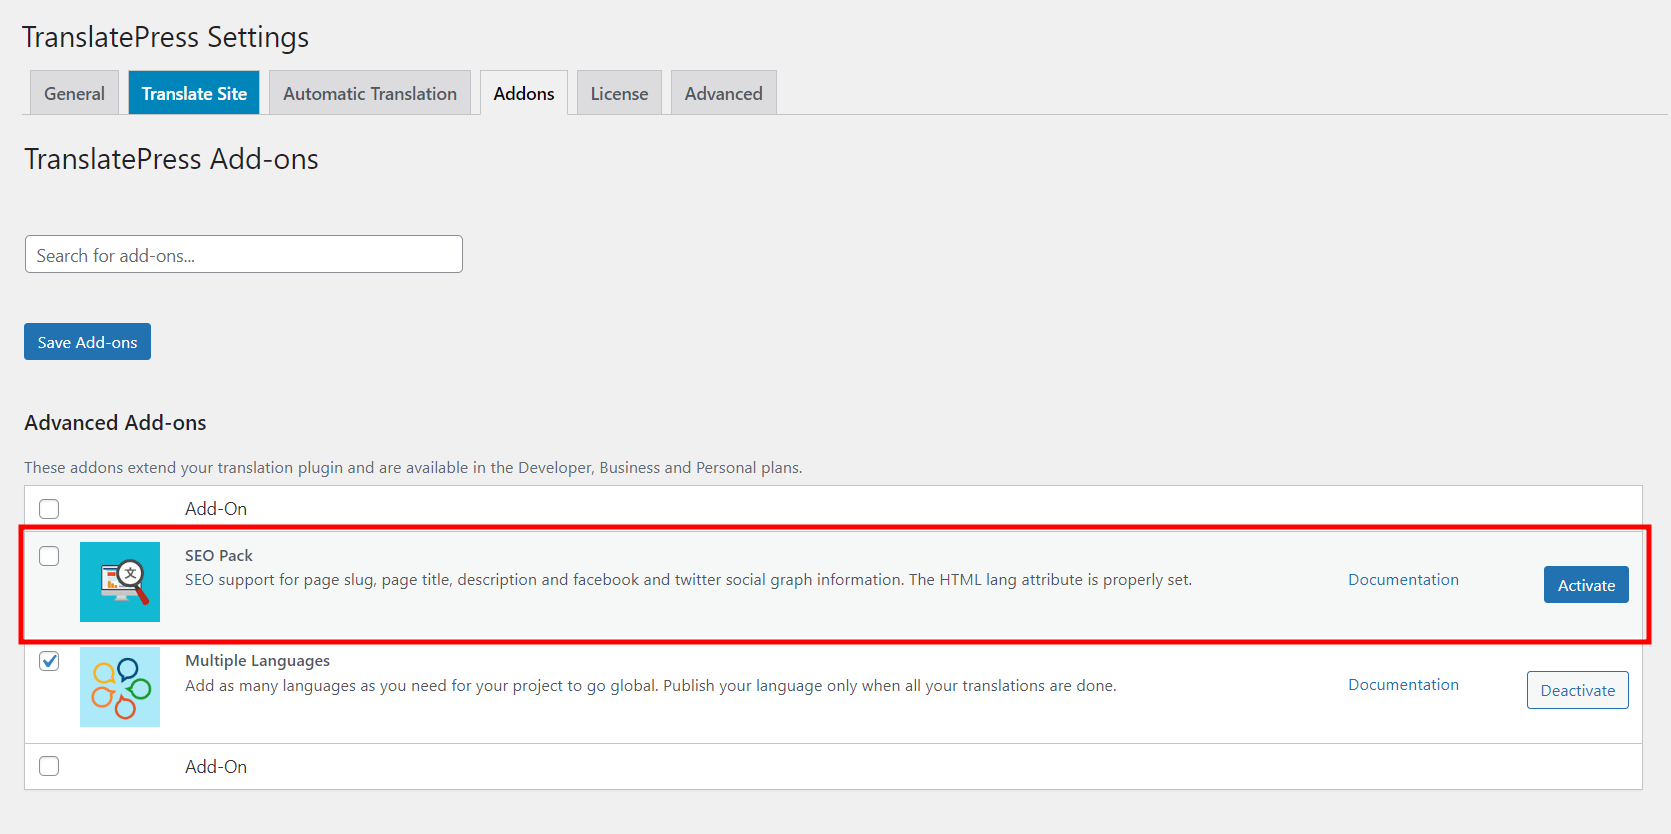The height and width of the screenshot is (834, 1671).
Task: Open the Advanced tab
Action: 723,93
